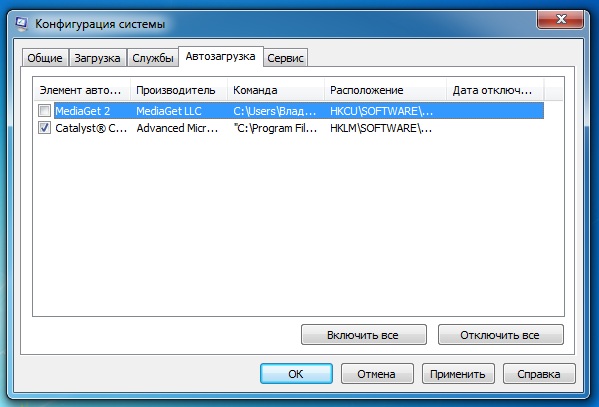Click the Расположение column header
This screenshot has width=599, height=407.
tap(385, 90)
